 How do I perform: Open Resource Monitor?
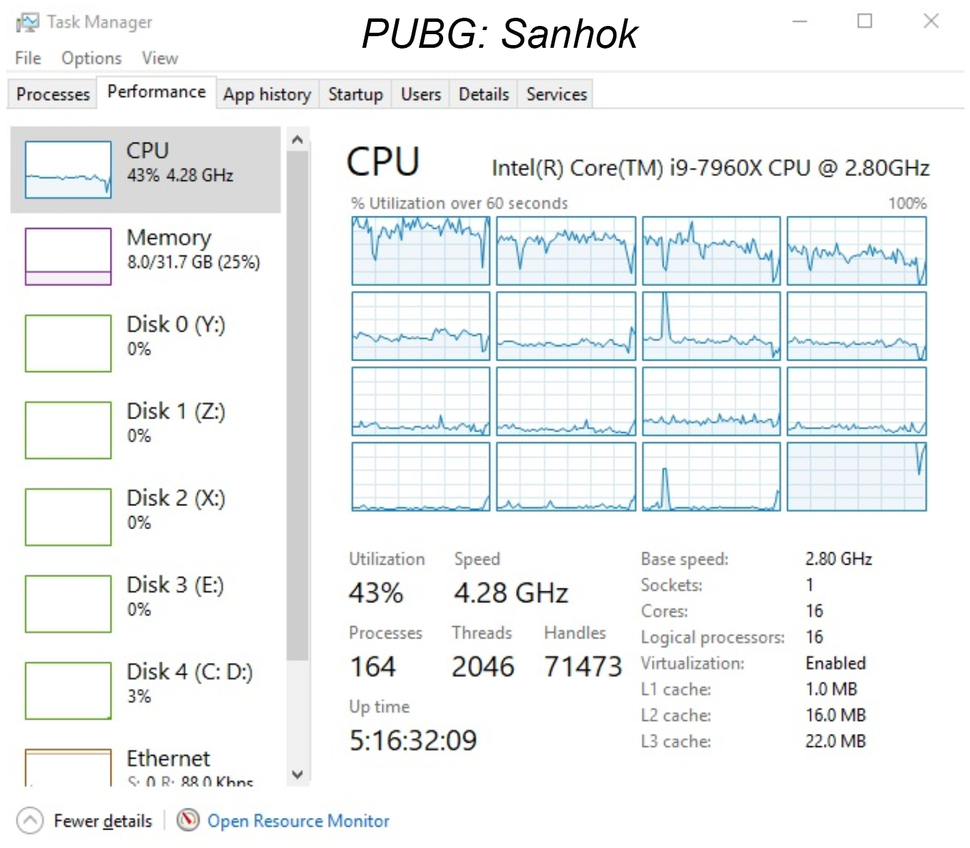[x=298, y=820]
